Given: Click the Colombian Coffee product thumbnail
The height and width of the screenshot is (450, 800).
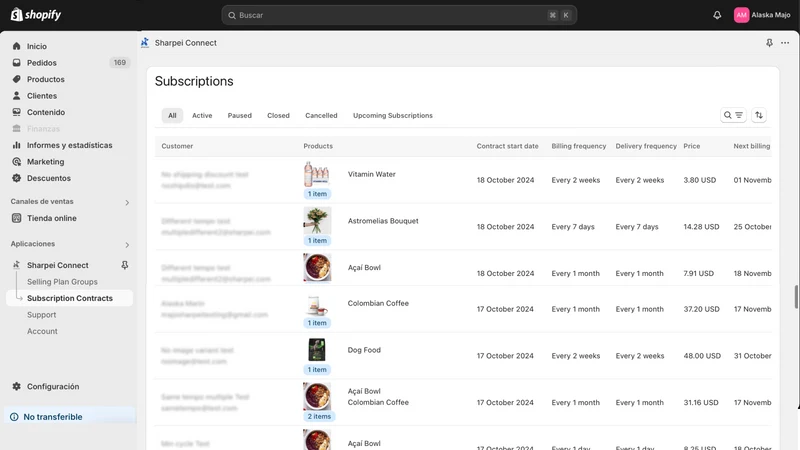Looking at the screenshot, I should click(317, 305).
